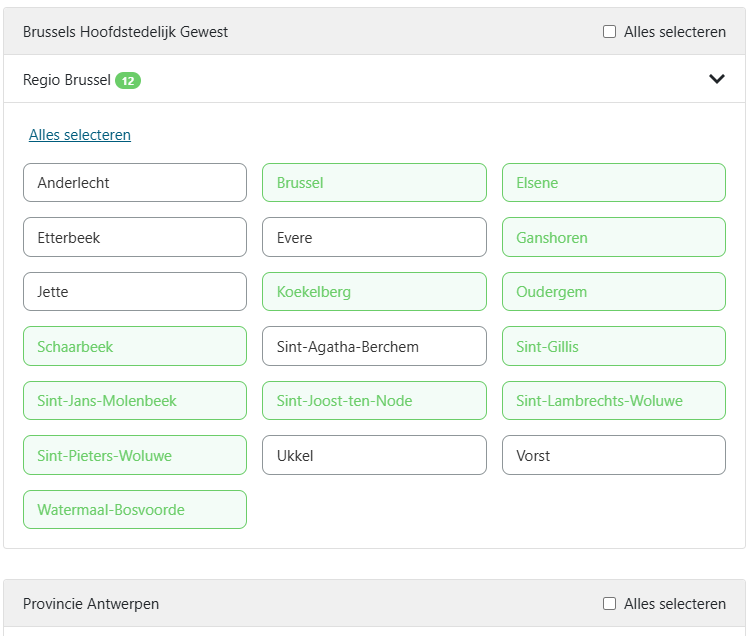Check Alles selecteren for Brussels Hoofdstedelijk Gewest

click(610, 32)
